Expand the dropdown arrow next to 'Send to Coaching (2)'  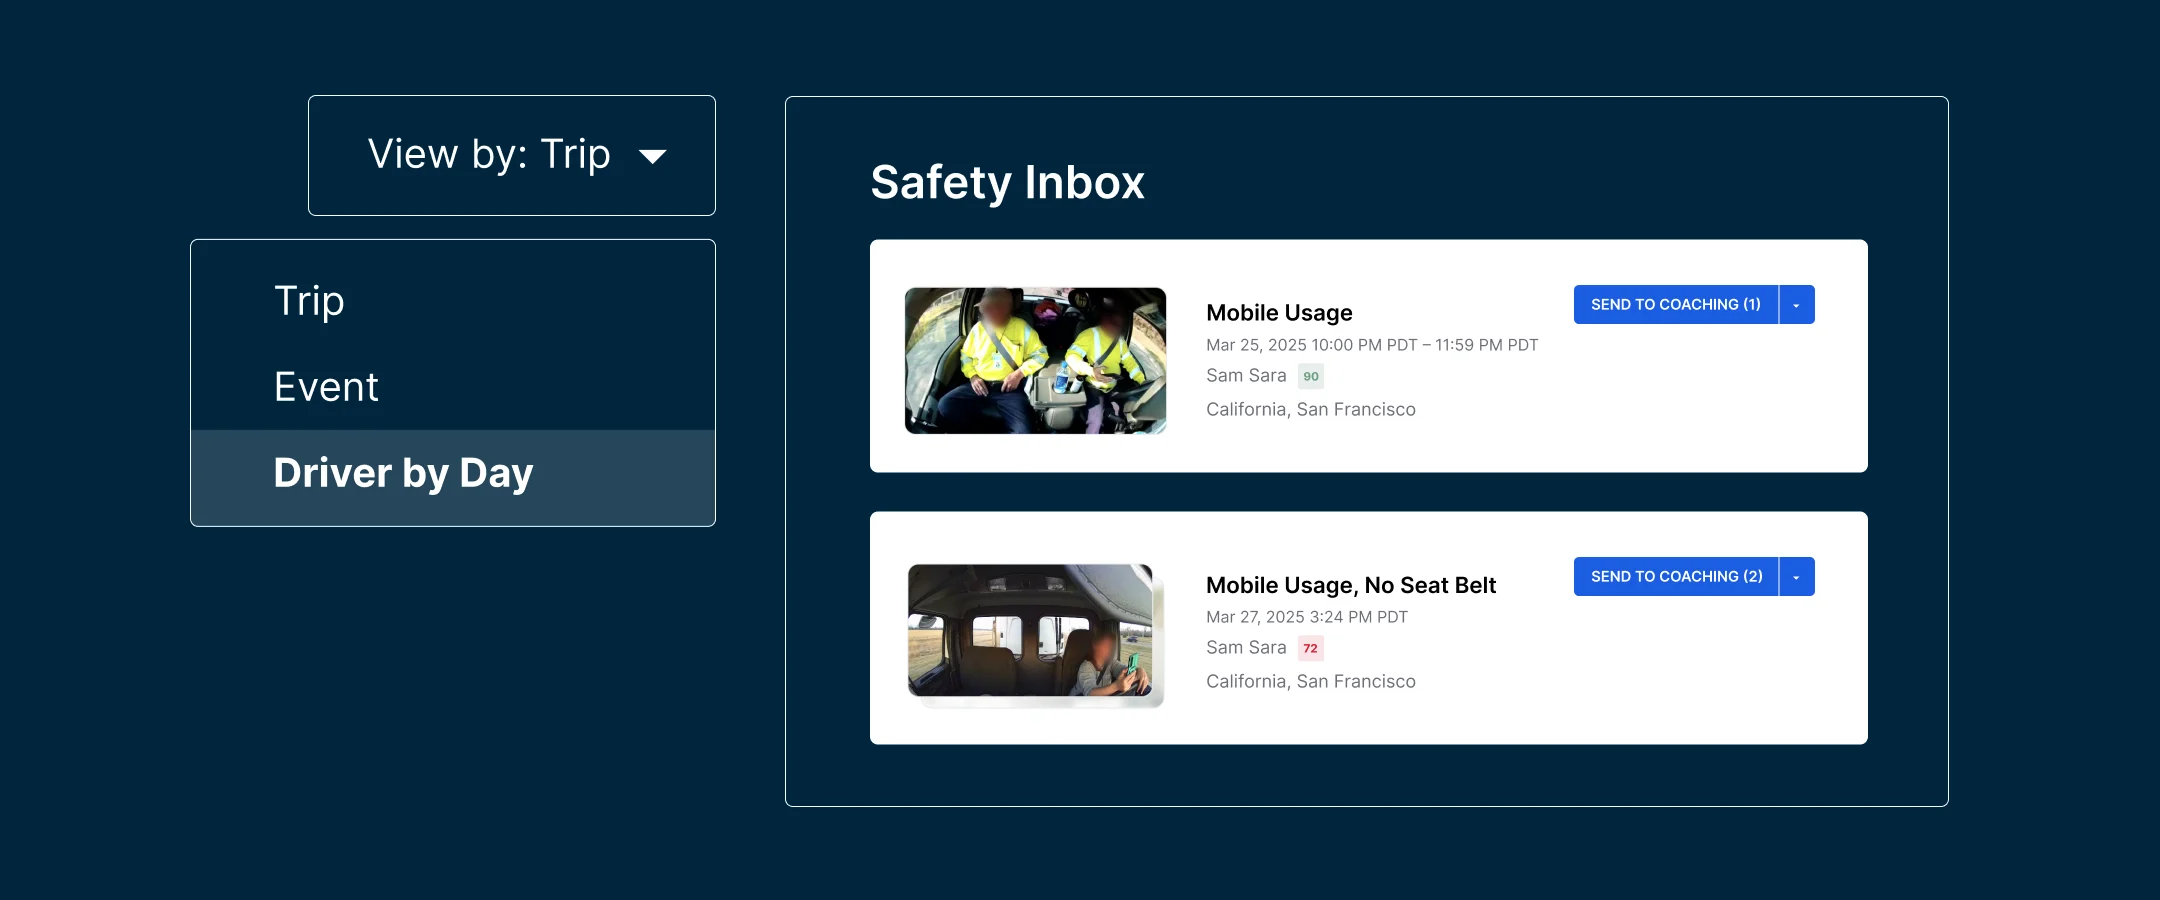1795,576
